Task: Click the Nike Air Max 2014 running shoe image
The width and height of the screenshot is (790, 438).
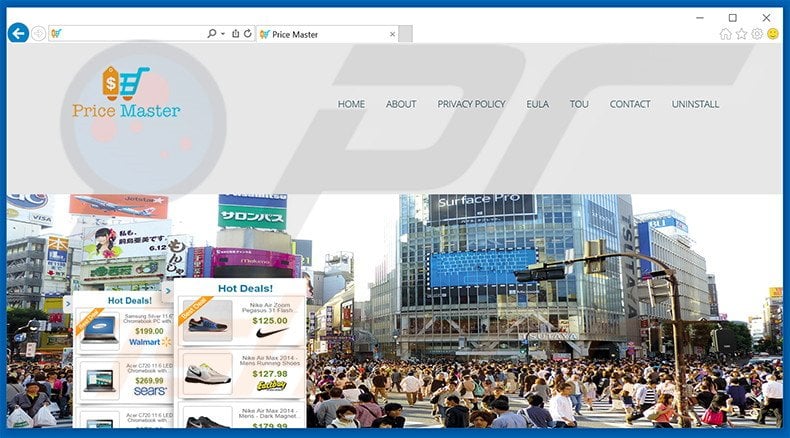Action: [208, 373]
